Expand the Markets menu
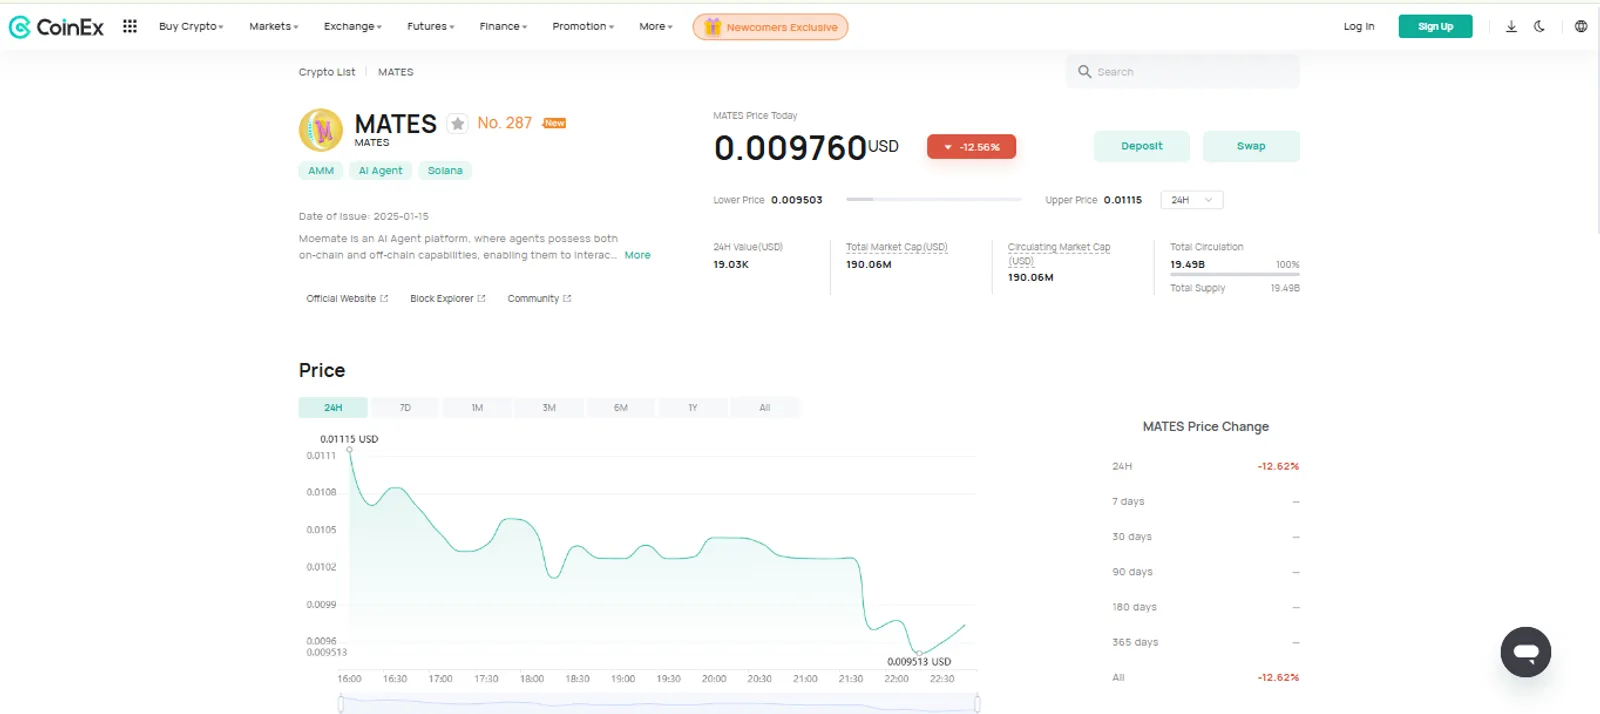Viewport: 1600px width, 714px height. coord(274,27)
